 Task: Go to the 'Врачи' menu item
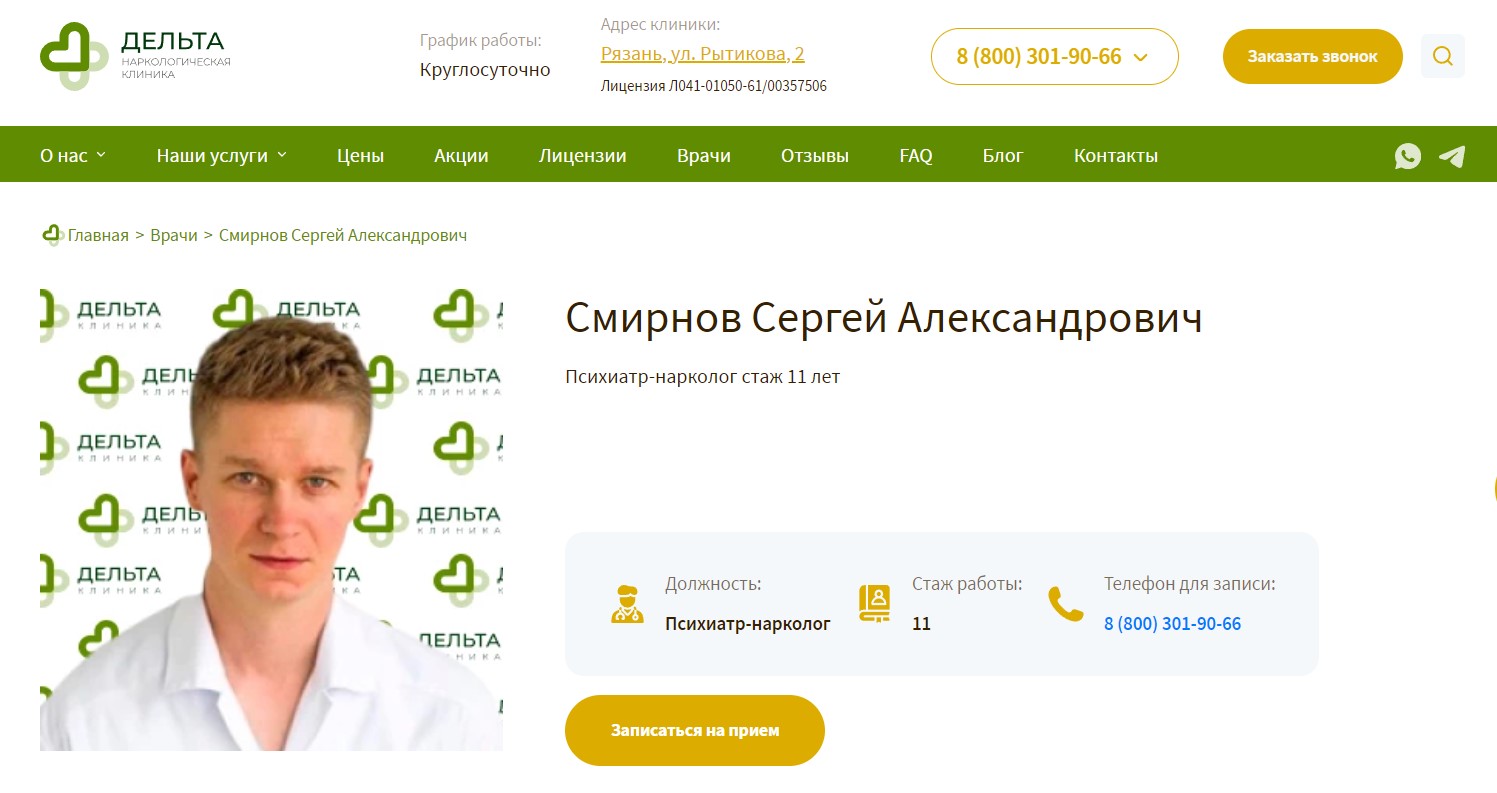pyautogui.click(x=703, y=156)
